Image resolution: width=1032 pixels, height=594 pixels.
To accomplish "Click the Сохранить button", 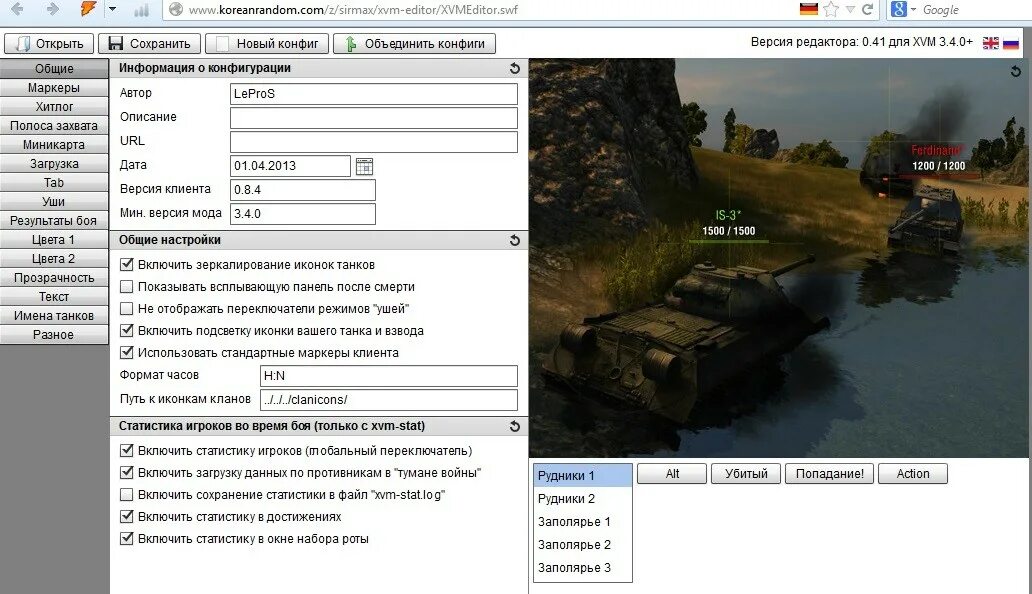I will click(x=149, y=44).
